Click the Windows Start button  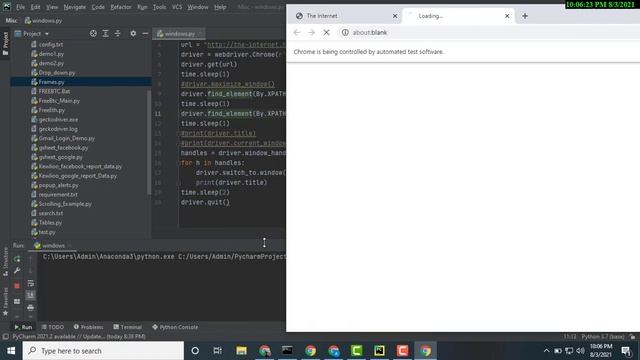(11, 351)
